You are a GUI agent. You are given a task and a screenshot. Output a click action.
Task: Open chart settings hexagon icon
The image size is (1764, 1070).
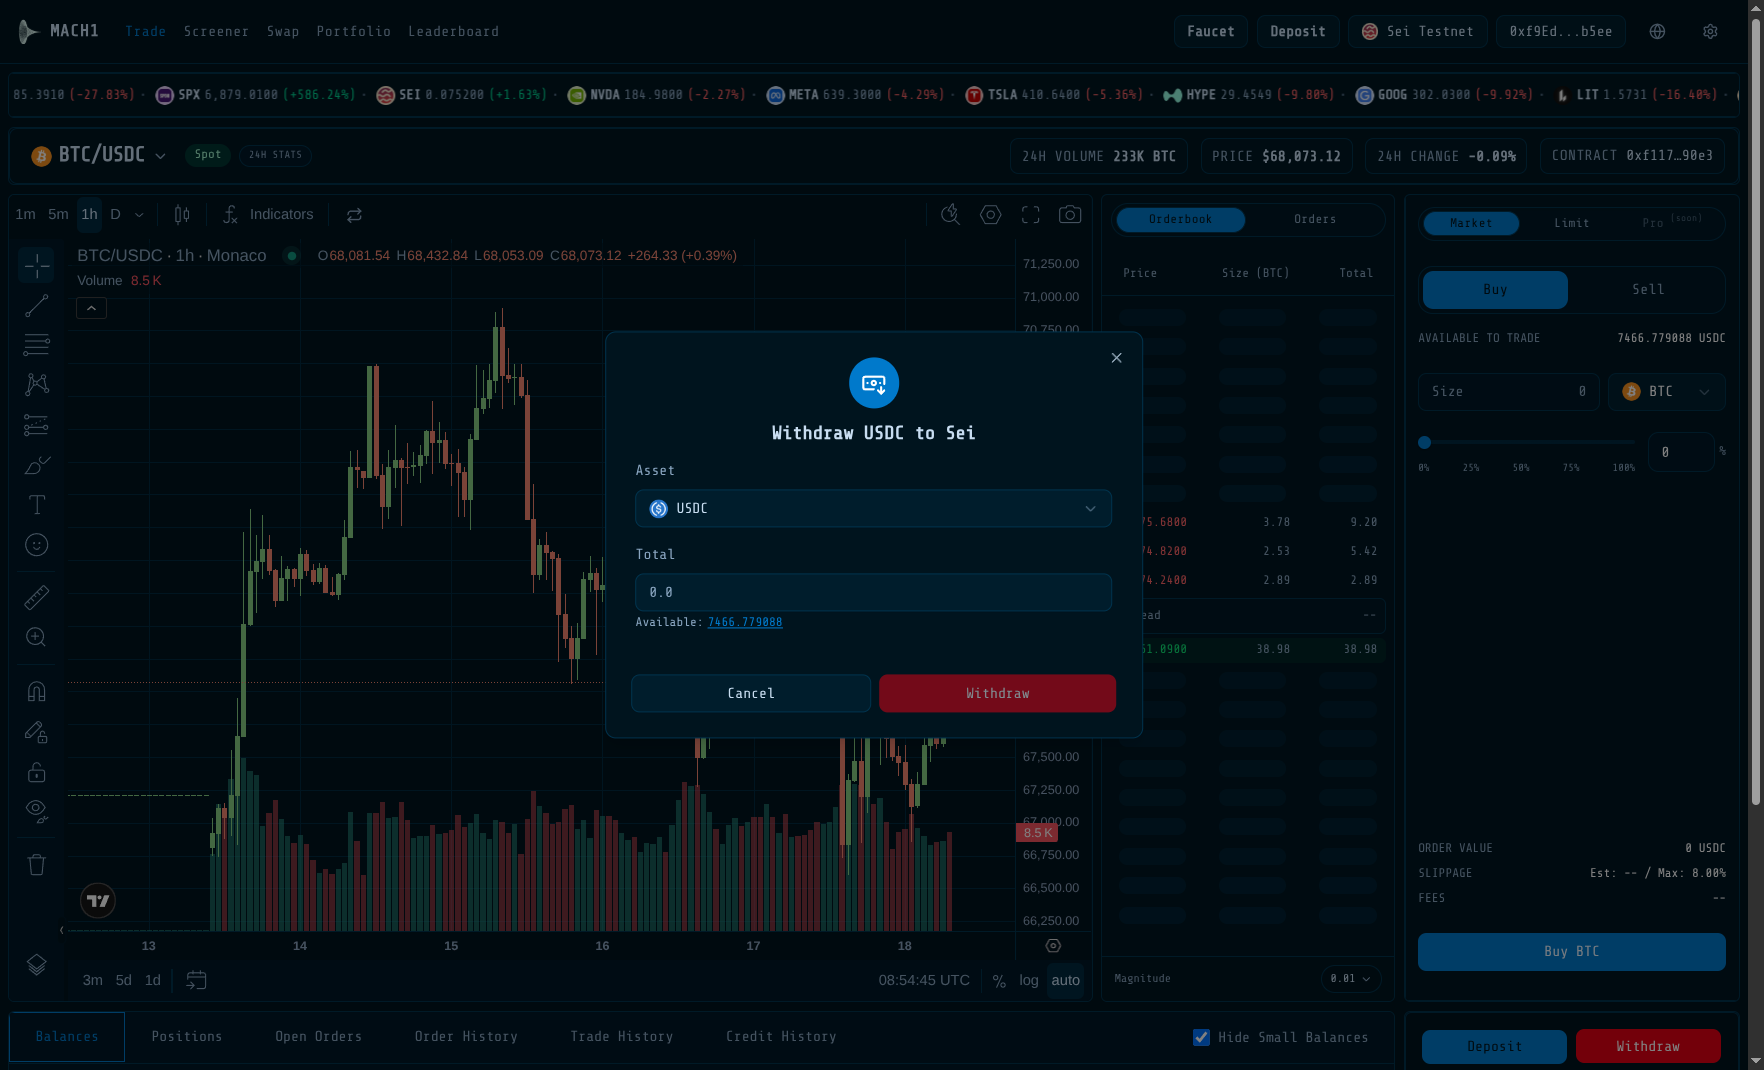point(990,214)
